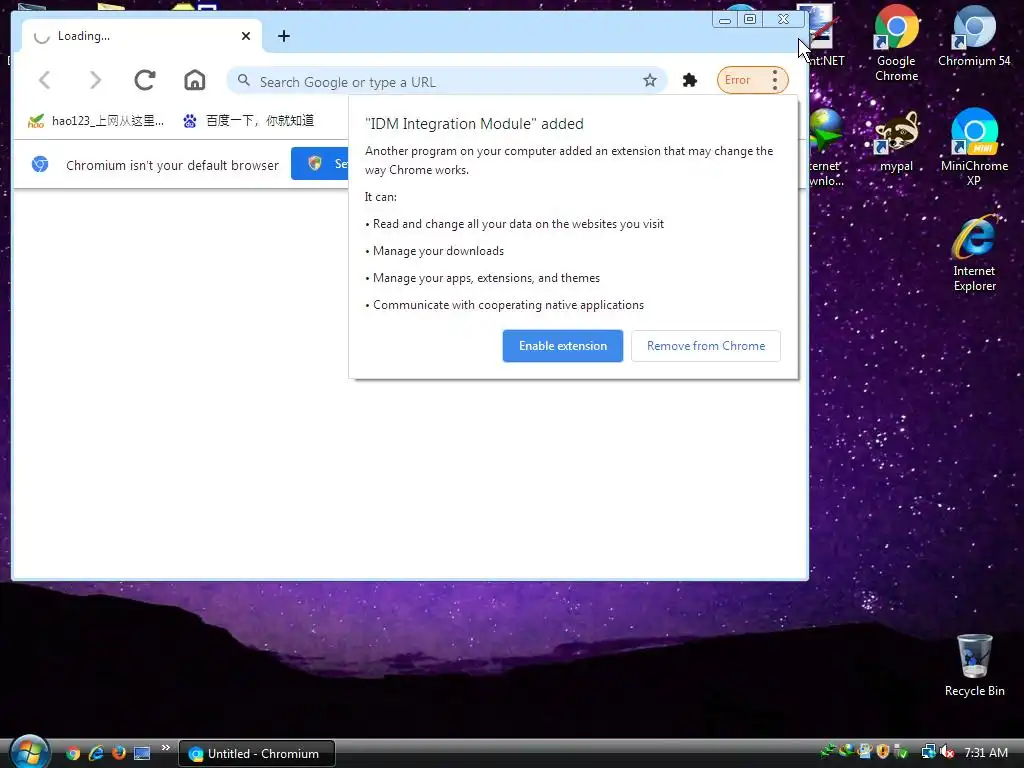Open a new tab with plus icon
Viewport: 1024px width, 768px height.
click(283, 36)
